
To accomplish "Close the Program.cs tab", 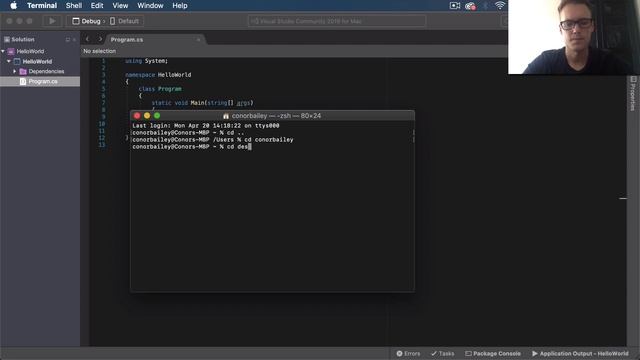I will pyautogui.click(x=198, y=40).
